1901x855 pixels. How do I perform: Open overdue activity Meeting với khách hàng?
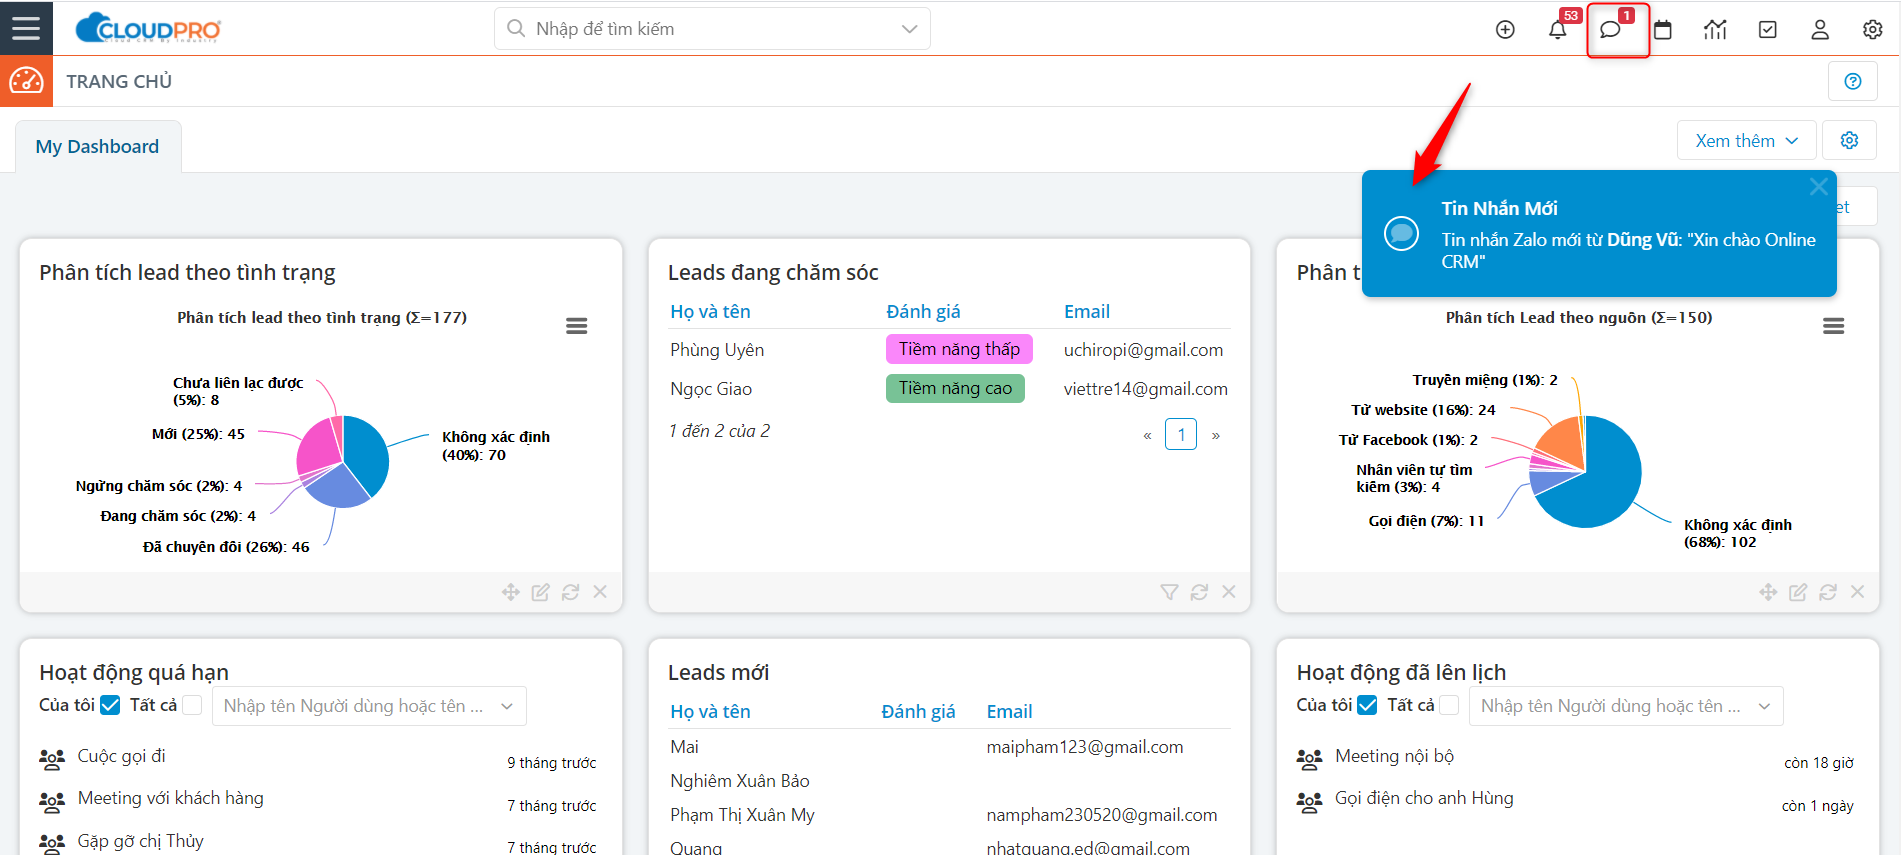(x=171, y=798)
